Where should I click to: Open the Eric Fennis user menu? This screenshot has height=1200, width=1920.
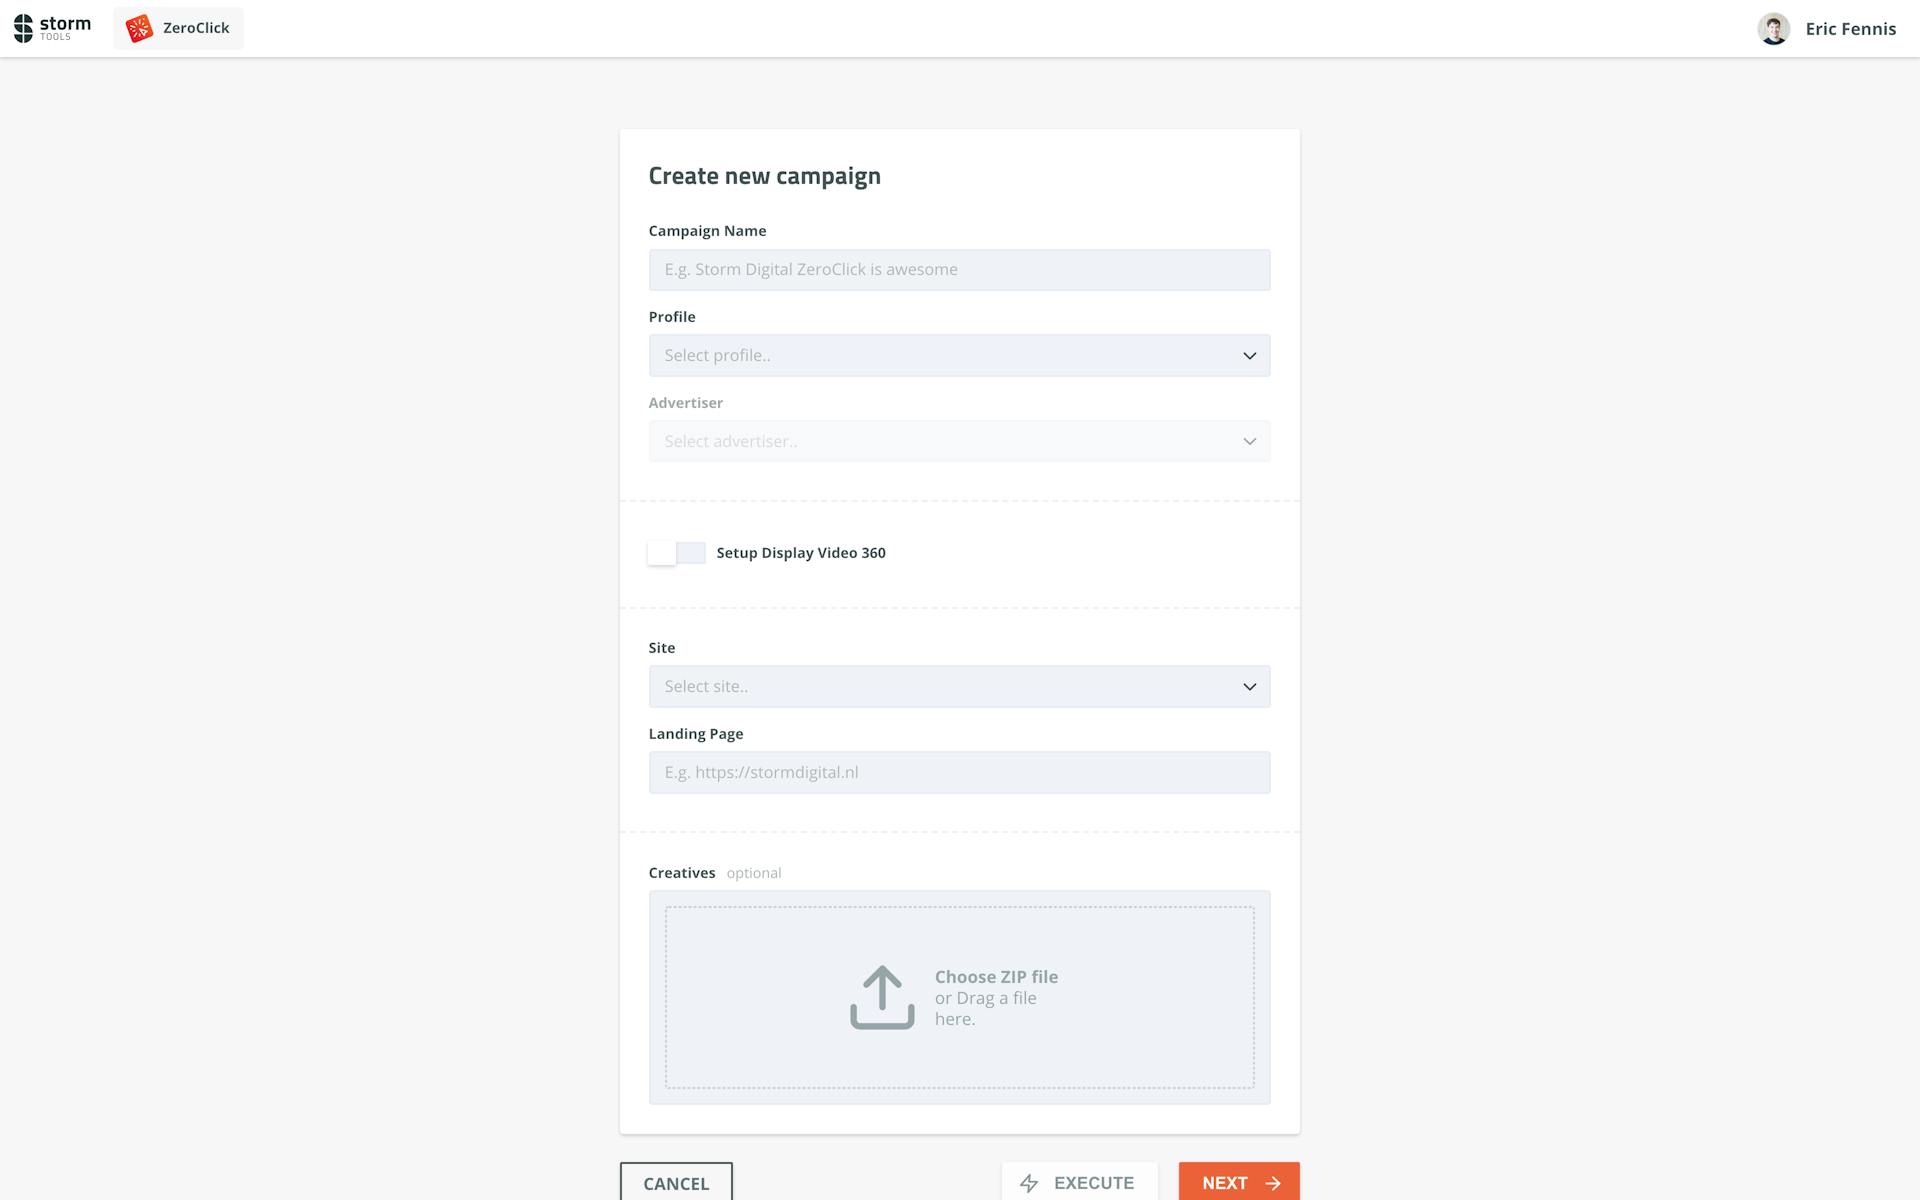[x=1850, y=29]
